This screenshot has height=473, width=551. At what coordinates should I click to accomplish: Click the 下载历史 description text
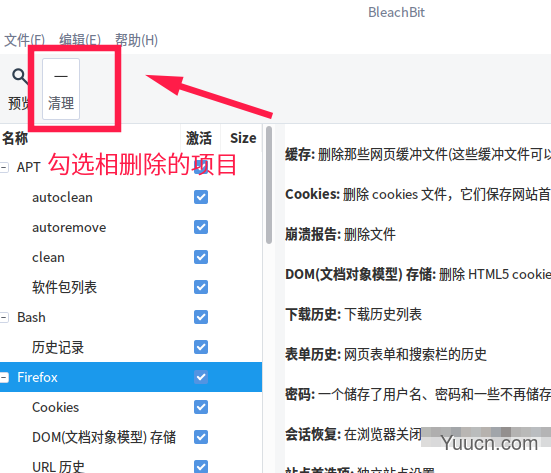click(353, 315)
